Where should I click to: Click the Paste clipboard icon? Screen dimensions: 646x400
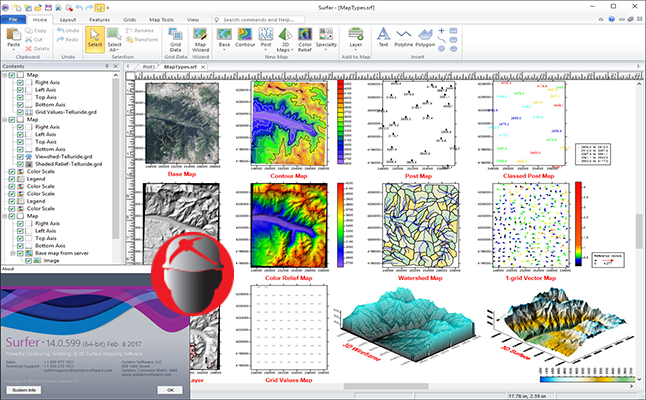click(14, 34)
